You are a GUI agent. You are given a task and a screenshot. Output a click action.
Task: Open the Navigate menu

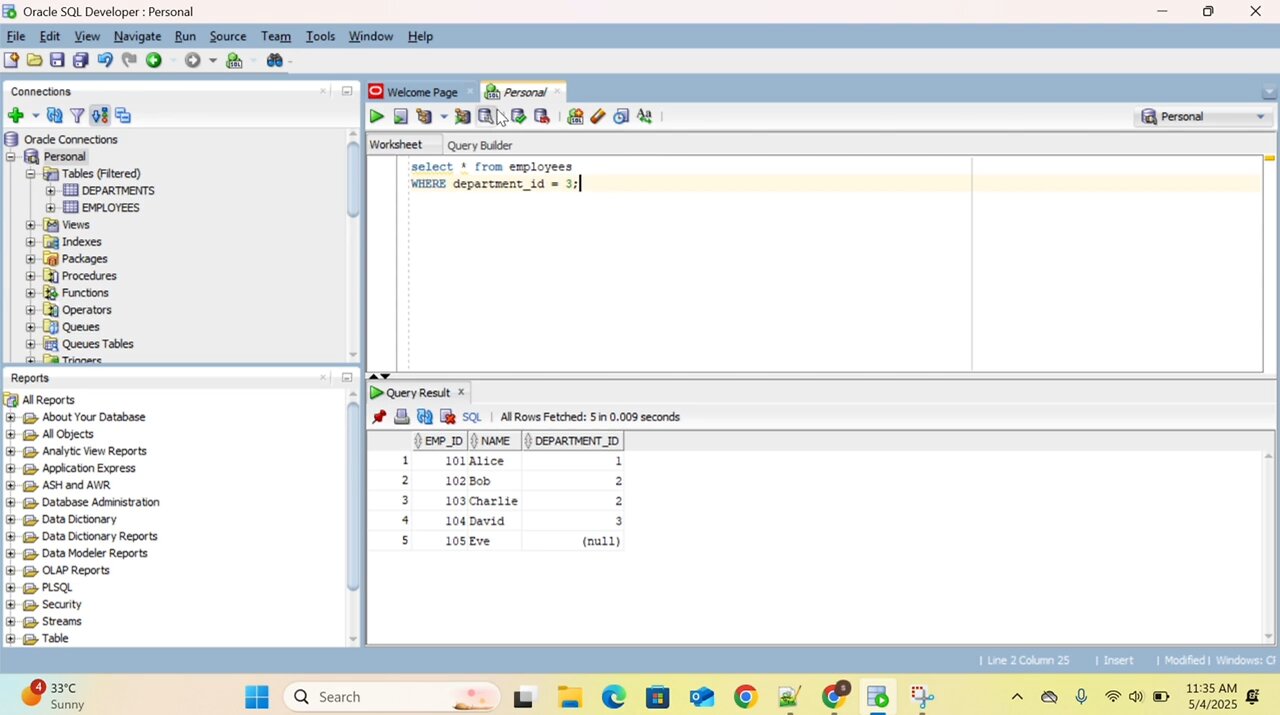(137, 36)
